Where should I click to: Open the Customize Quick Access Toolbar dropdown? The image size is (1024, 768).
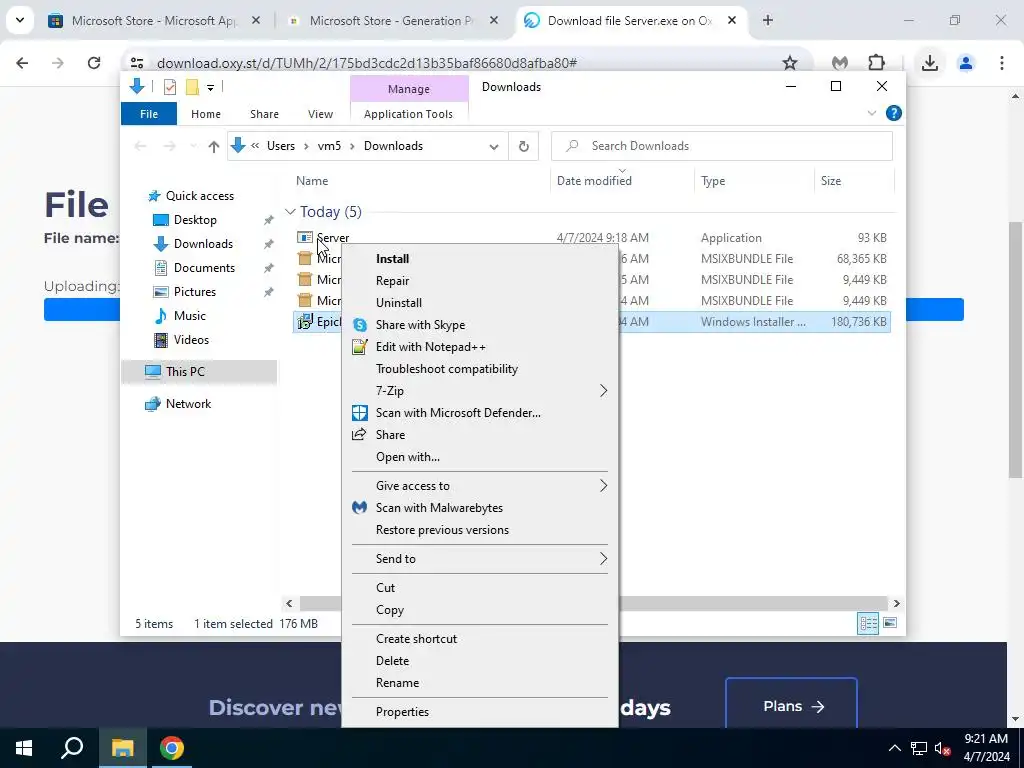210,88
